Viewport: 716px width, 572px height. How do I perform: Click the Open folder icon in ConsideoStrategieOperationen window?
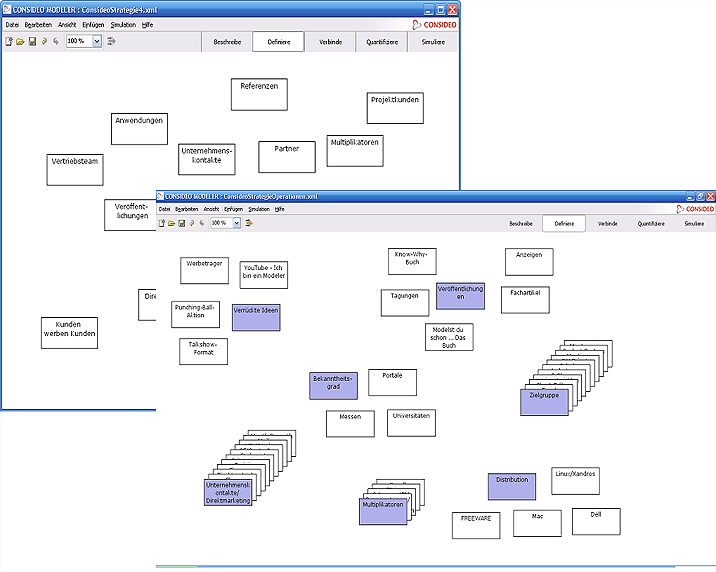171,224
